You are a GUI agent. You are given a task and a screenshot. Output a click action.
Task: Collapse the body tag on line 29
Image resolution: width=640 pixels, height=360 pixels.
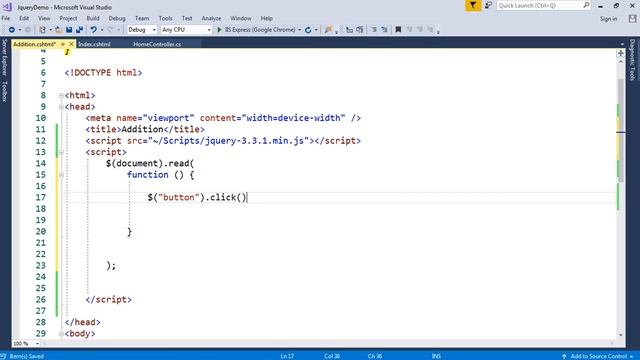61,334
